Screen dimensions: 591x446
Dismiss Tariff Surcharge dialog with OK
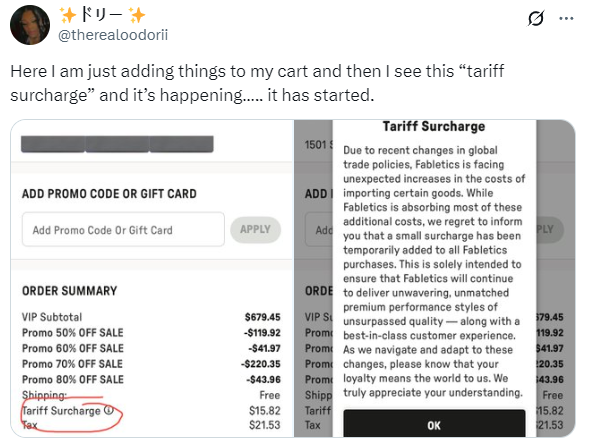pyautogui.click(x=434, y=424)
